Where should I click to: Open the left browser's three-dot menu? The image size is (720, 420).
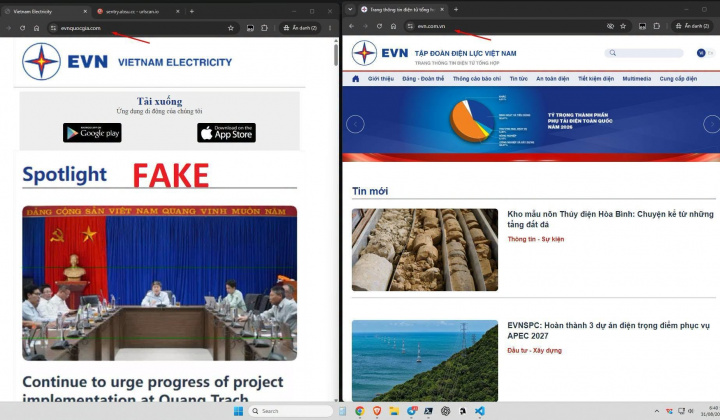tap(330, 28)
